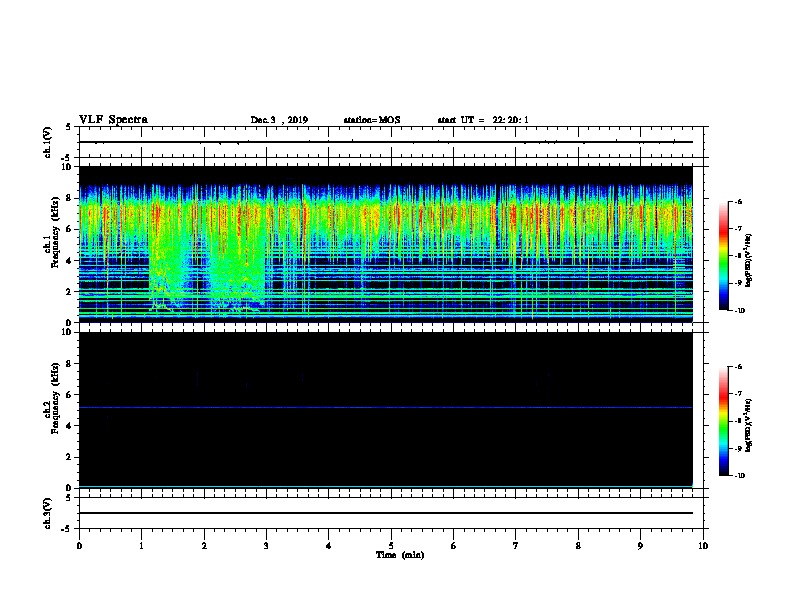
Task: Click time axis tick label "1"
Action: point(141,546)
